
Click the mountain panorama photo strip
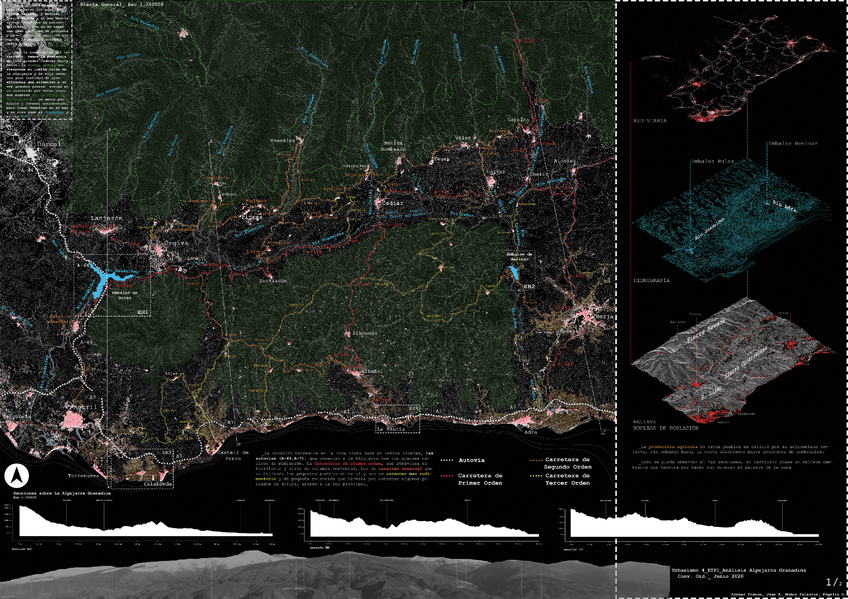coord(335,575)
